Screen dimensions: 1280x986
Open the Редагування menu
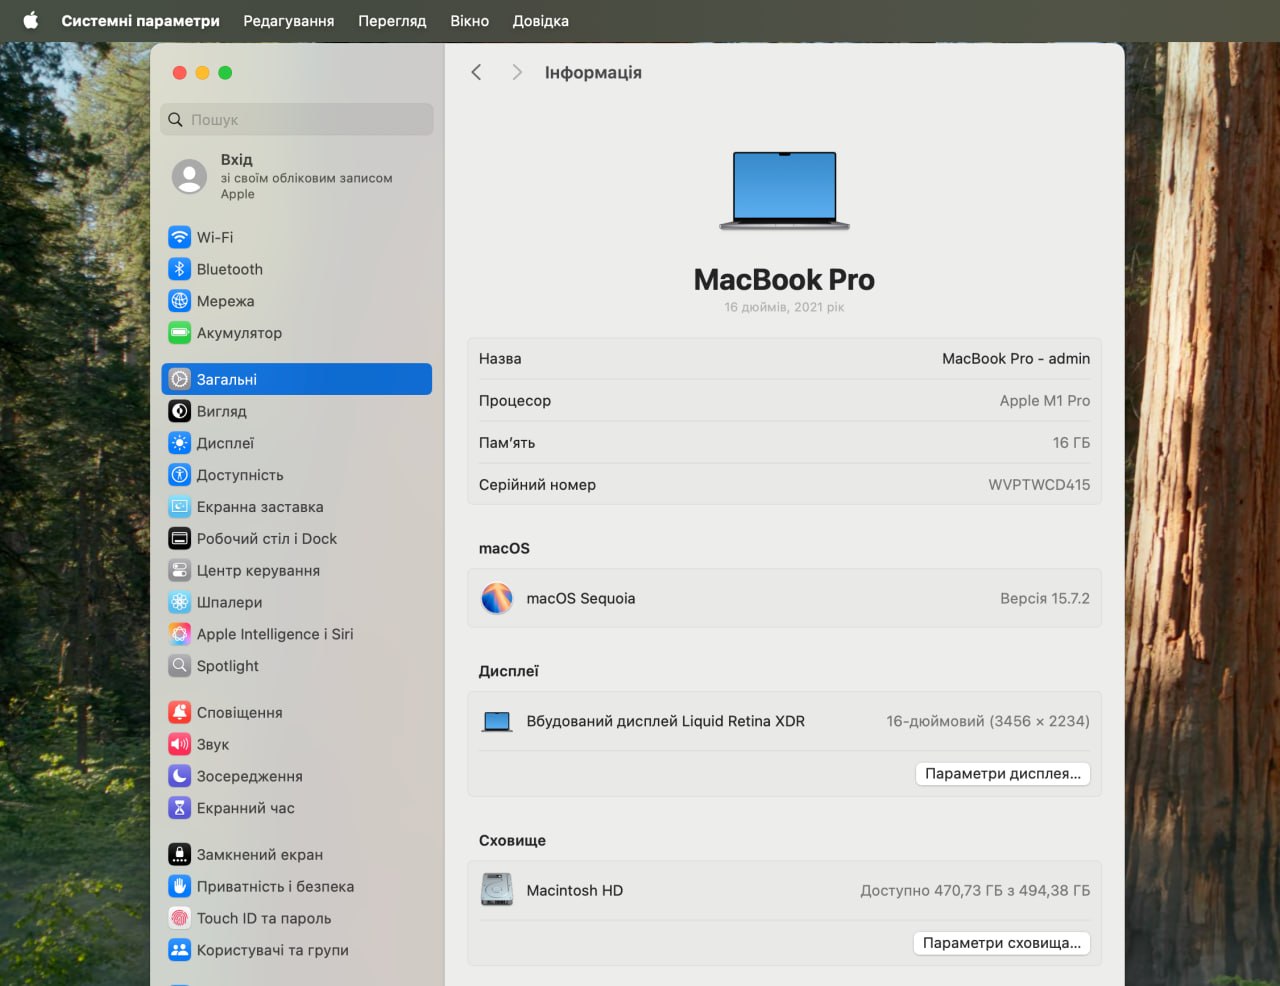coord(289,20)
